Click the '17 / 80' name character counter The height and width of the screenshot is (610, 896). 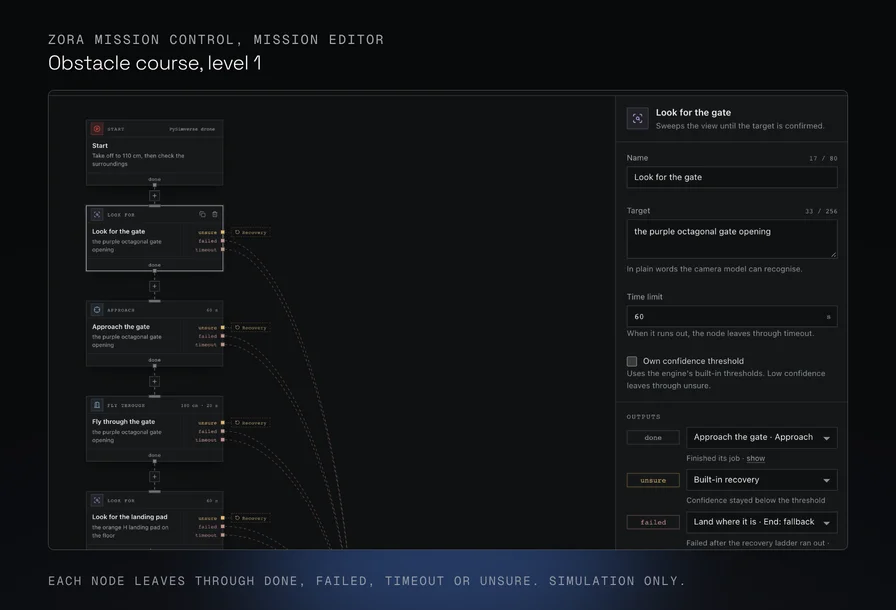(823, 158)
